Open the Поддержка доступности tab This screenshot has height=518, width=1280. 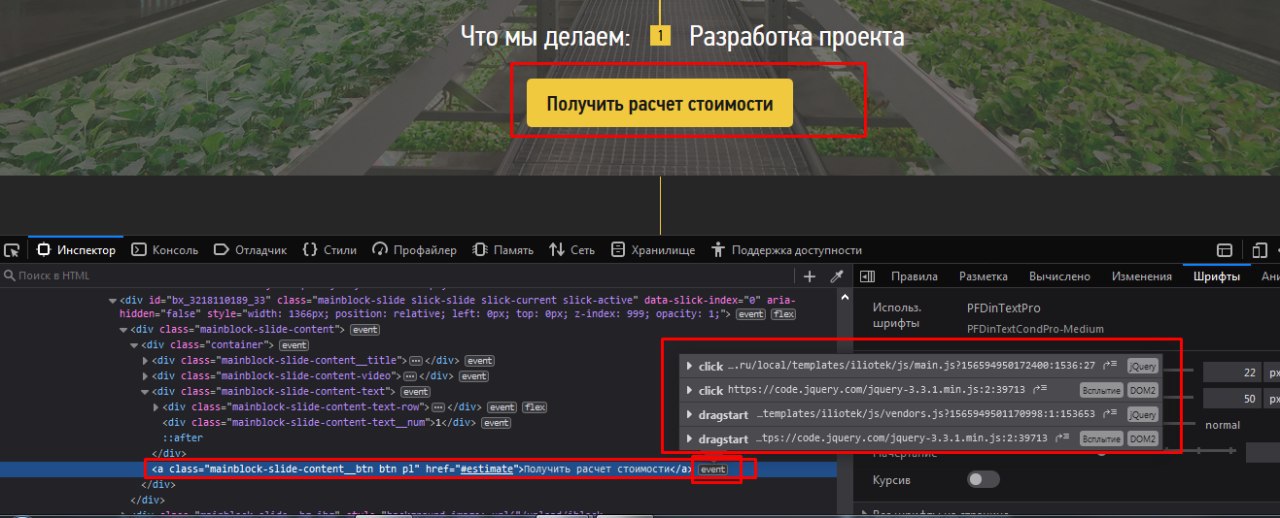point(786,250)
